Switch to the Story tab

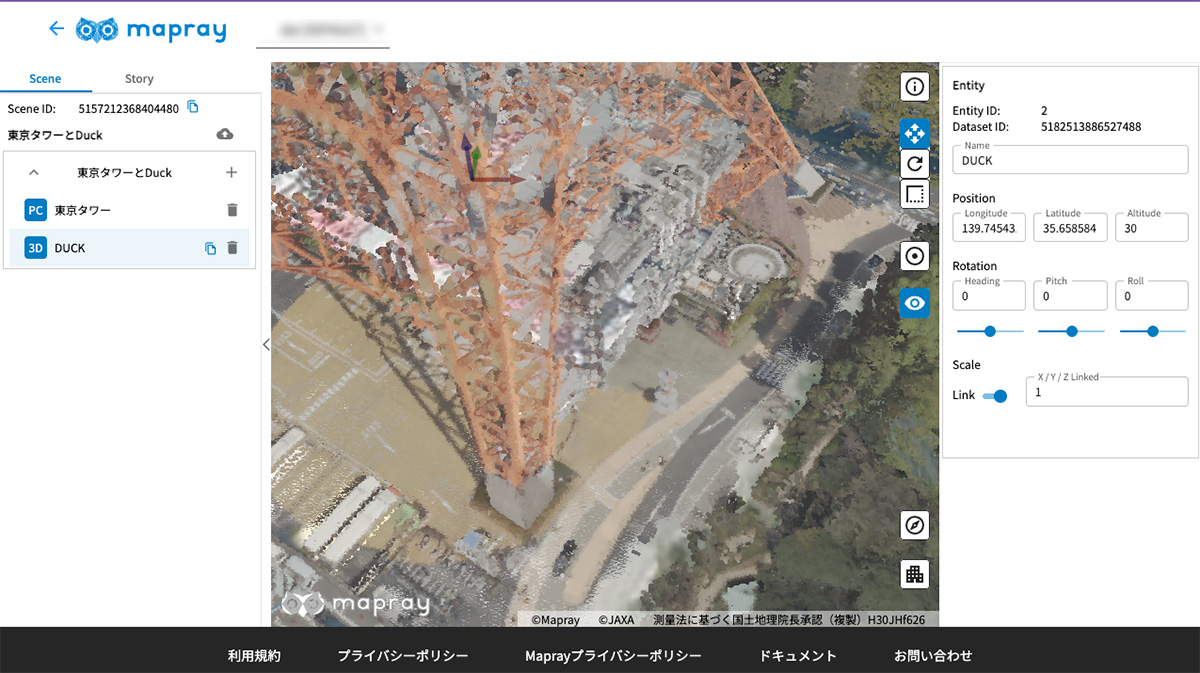[x=139, y=79]
